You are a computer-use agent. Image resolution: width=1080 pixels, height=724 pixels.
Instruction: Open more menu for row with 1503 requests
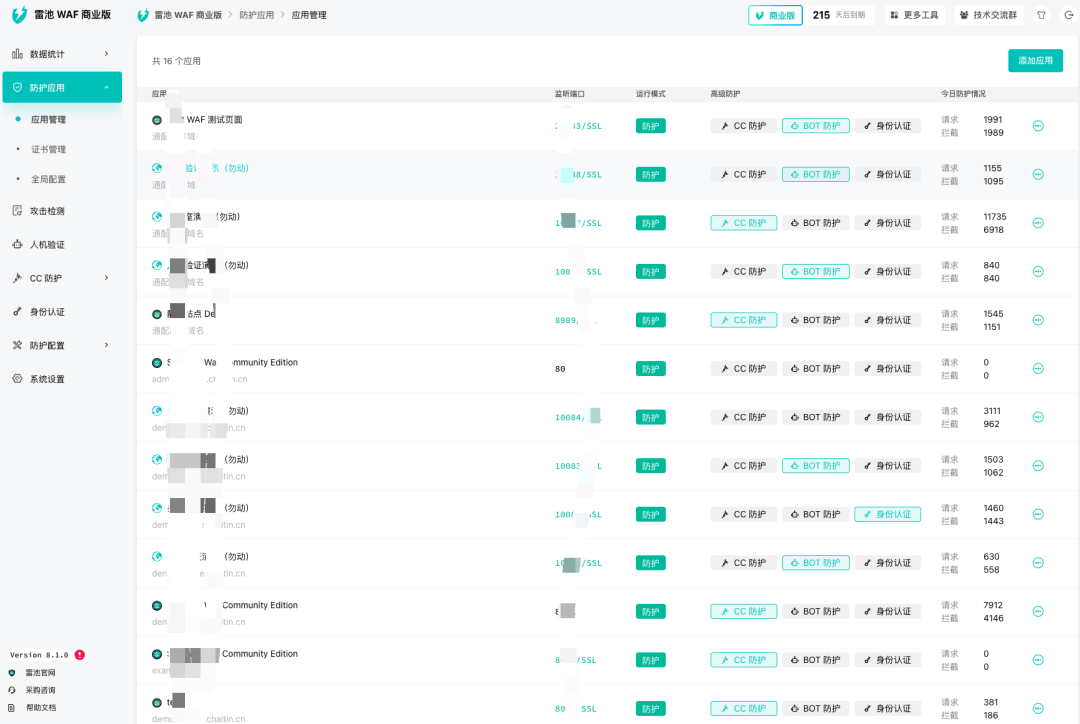click(x=1038, y=466)
